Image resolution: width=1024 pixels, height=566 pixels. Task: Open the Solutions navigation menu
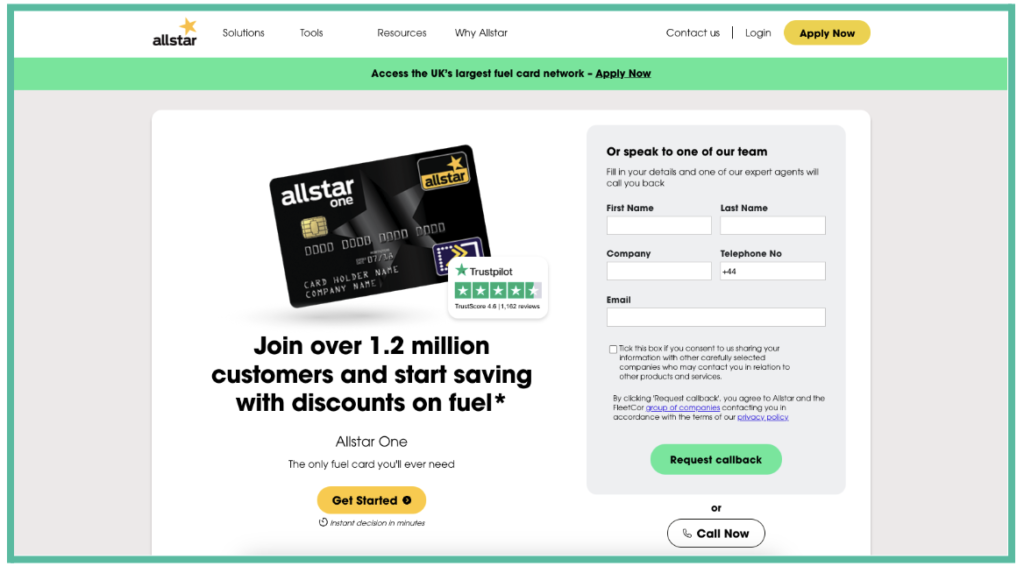[x=243, y=33]
